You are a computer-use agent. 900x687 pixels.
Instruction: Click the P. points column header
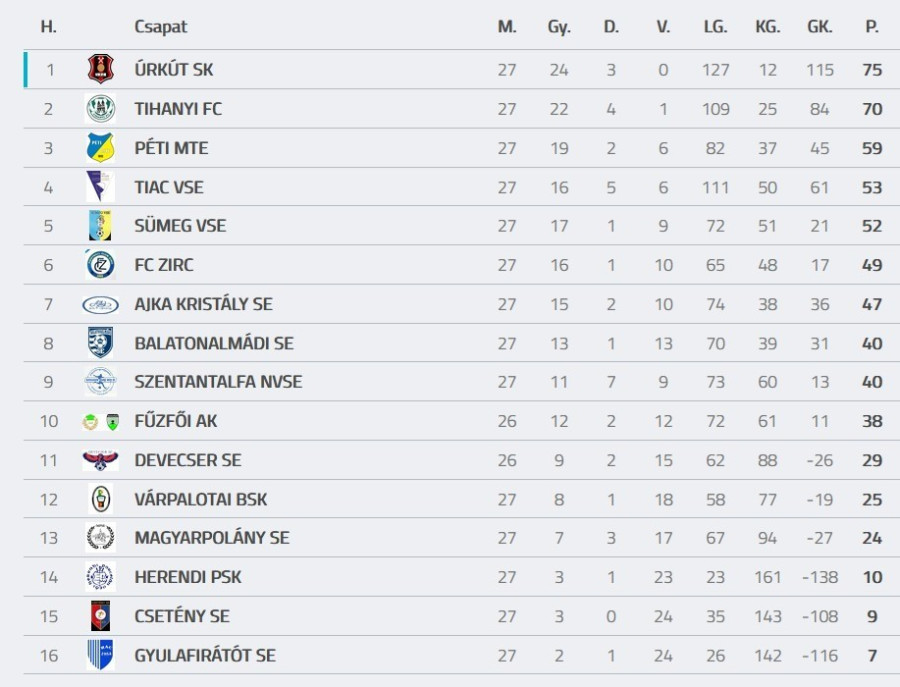[x=872, y=27]
